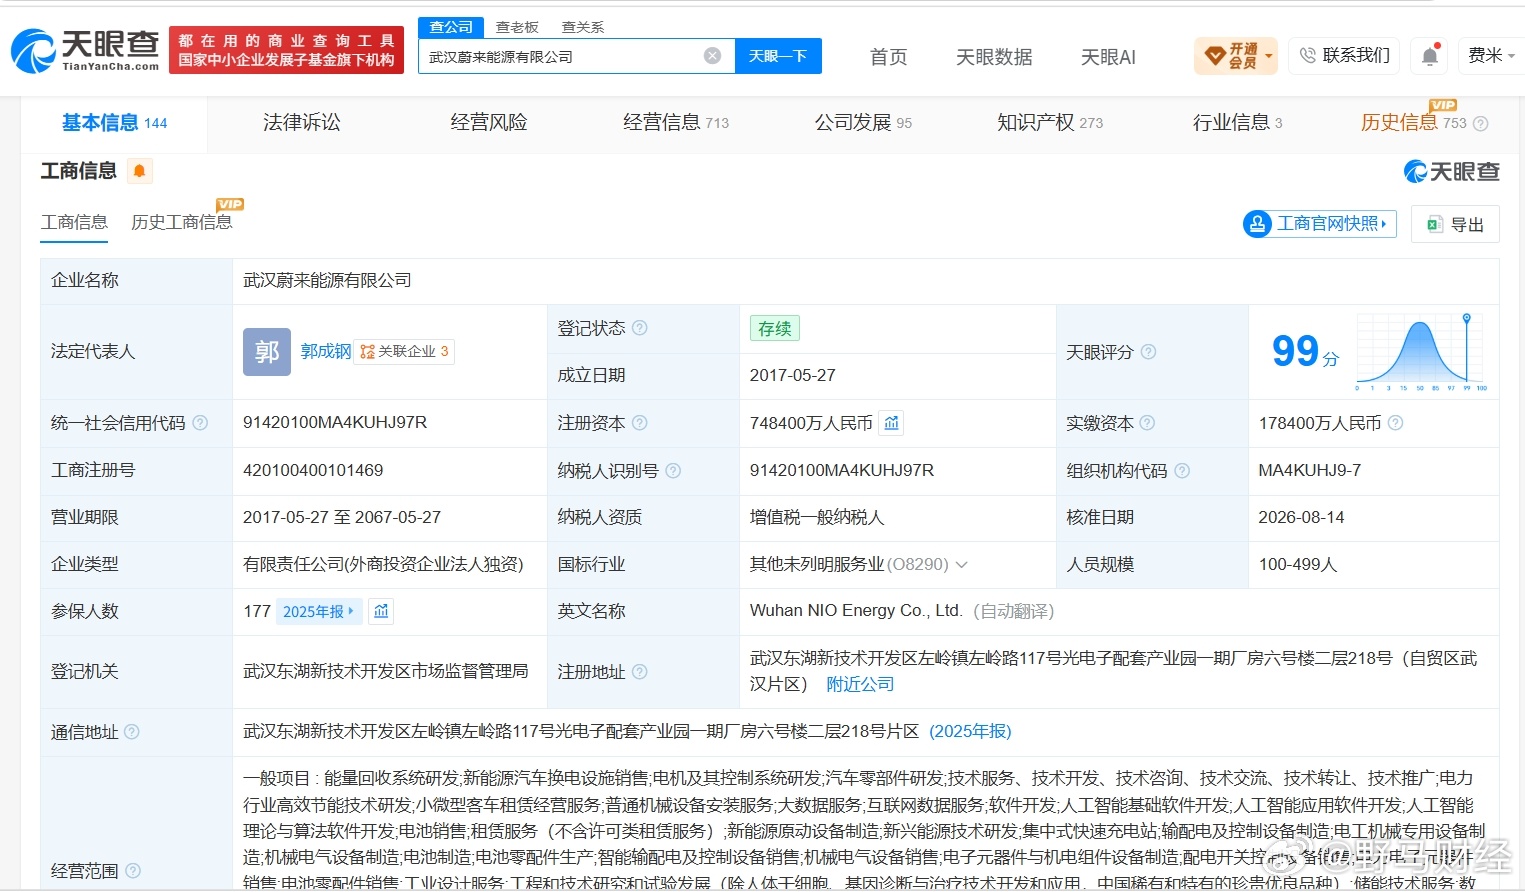Open the (2025年报) link after 通信地址
The height and width of the screenshot is (892, 1525).
(971, 732)
